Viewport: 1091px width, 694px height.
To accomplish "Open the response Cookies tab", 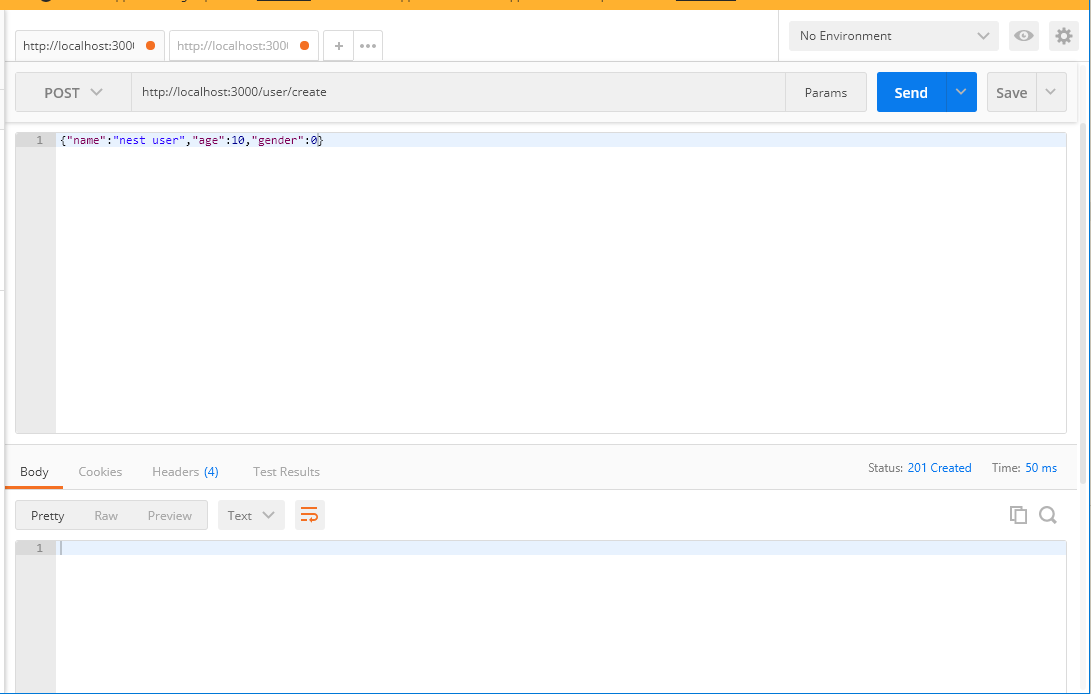I will (100, 472).
